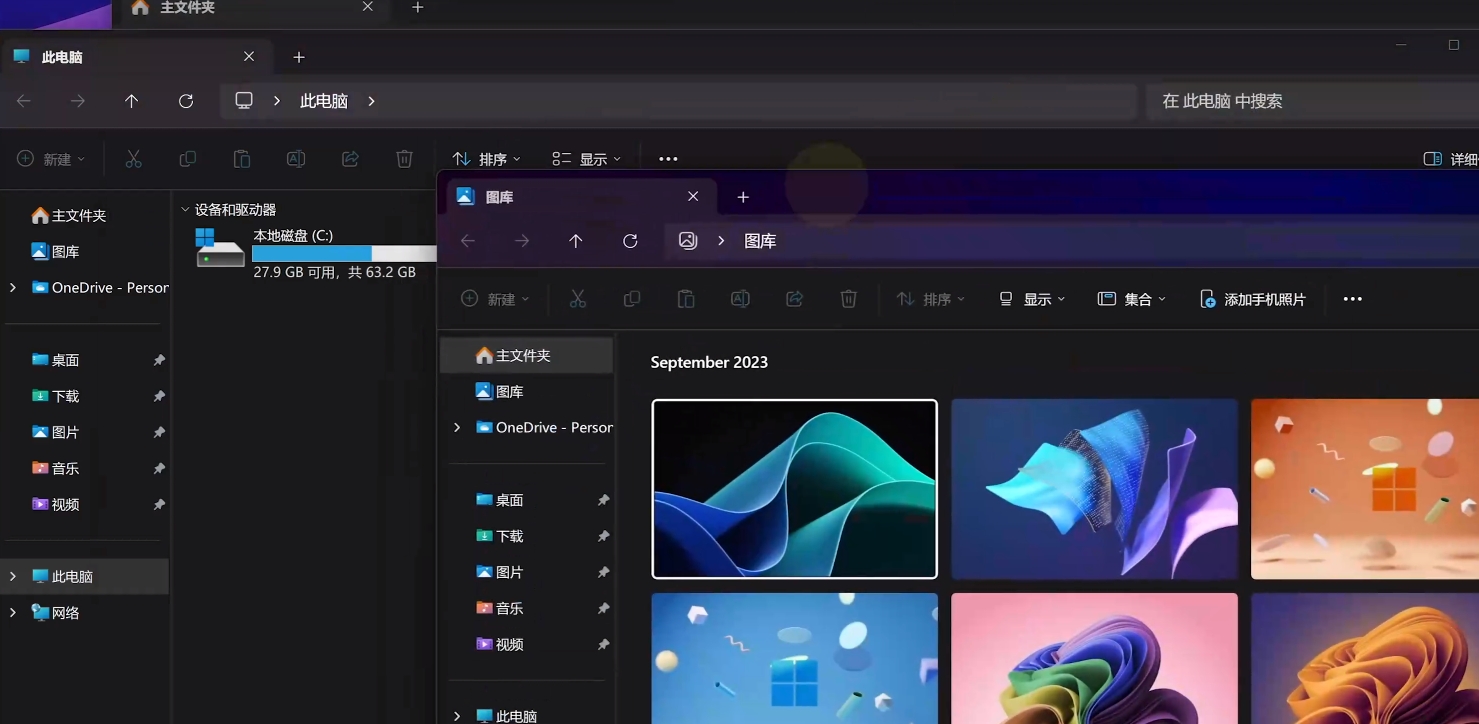
Task: Open 新建 dropdown in 图库 window
Action: [x=495, y=299]
